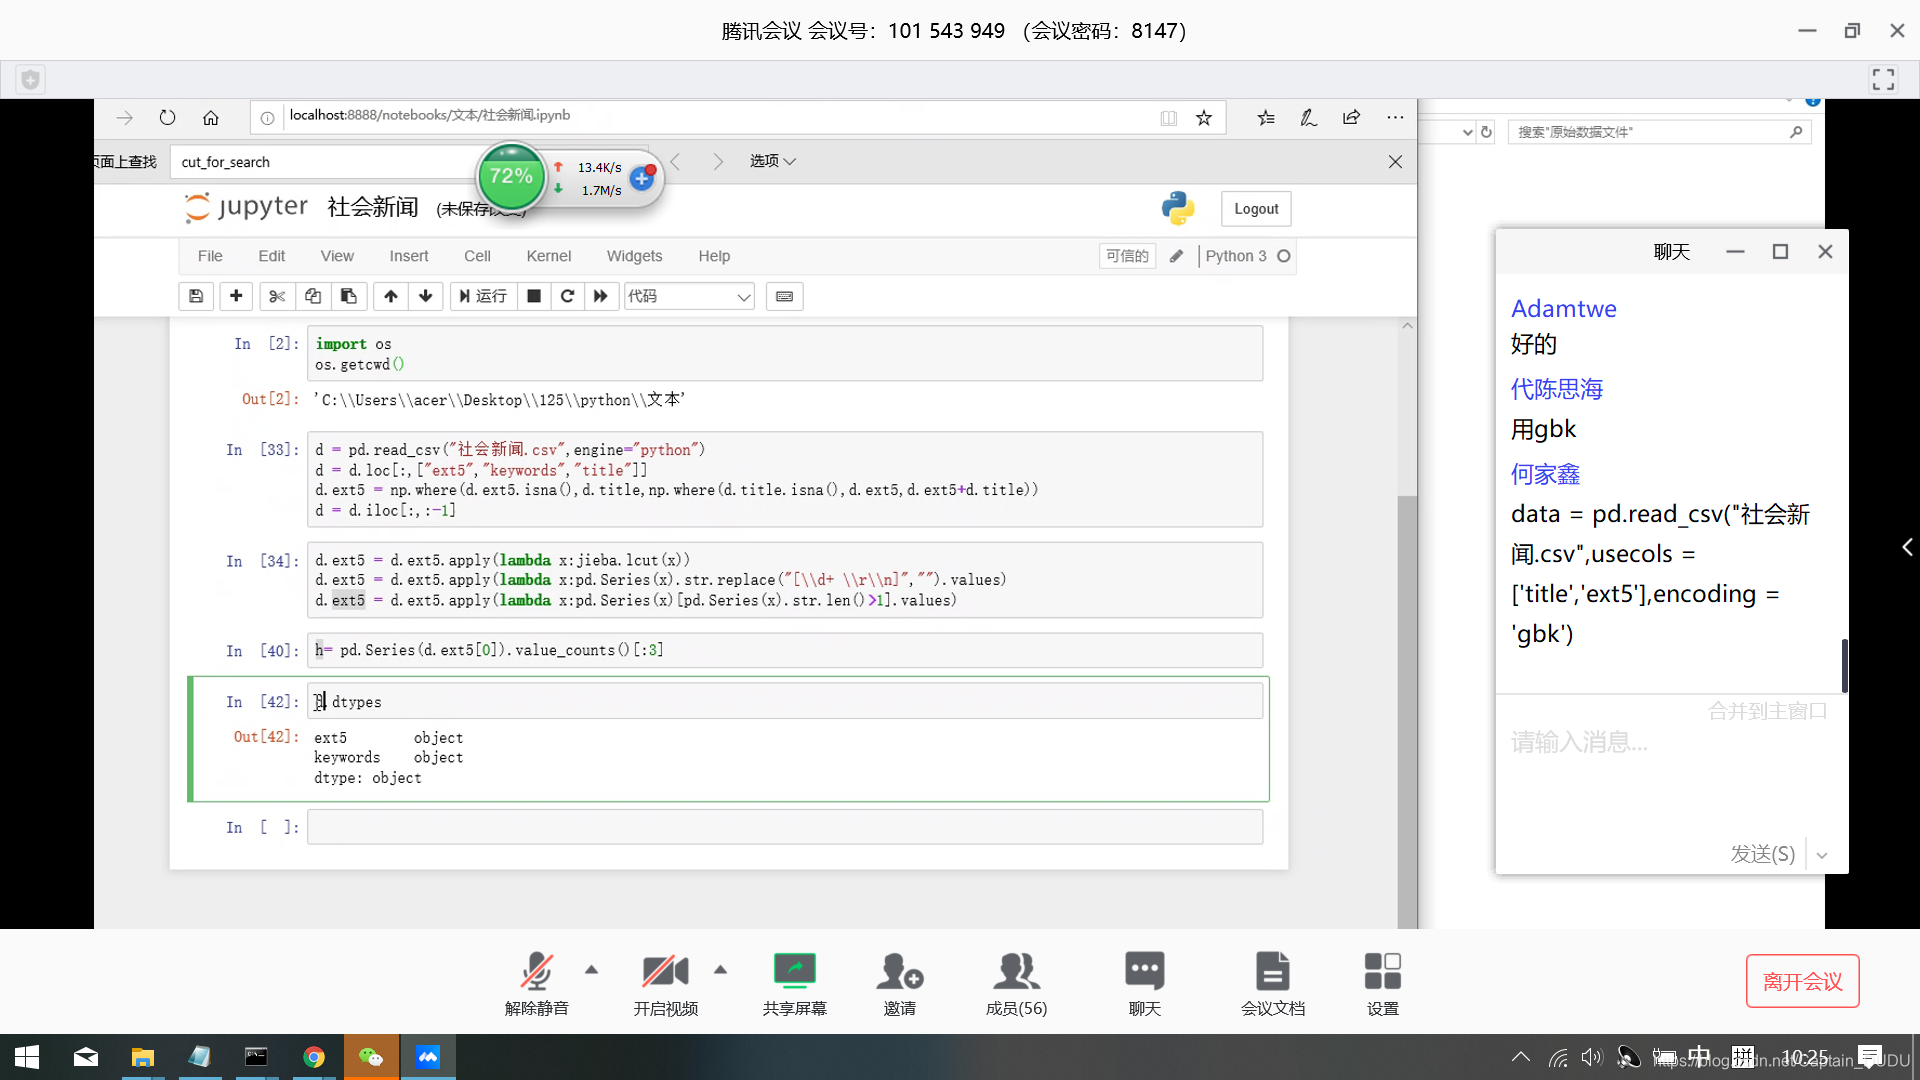1920x1080 pixels.
Task: Move selected cell up
Action: coord(391,296)
